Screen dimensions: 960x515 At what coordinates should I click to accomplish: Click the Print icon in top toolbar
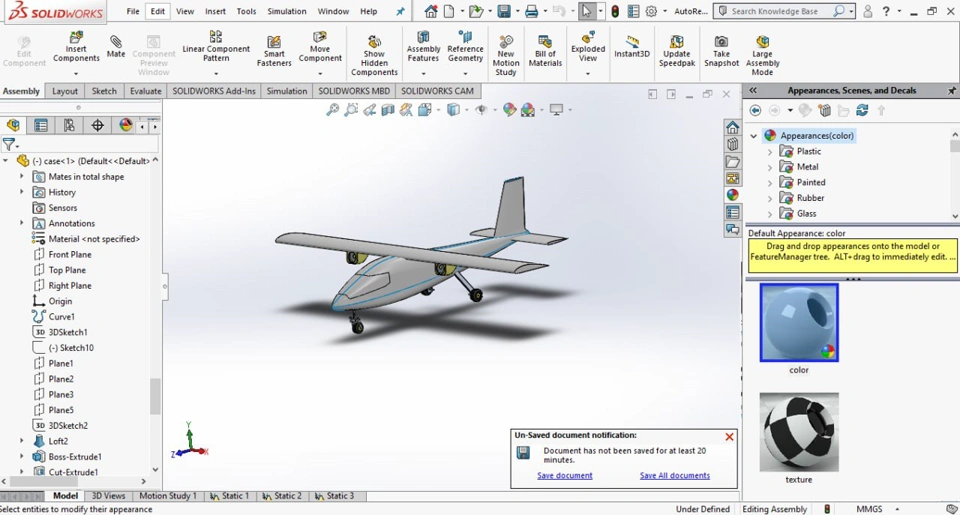pos(531,11)
